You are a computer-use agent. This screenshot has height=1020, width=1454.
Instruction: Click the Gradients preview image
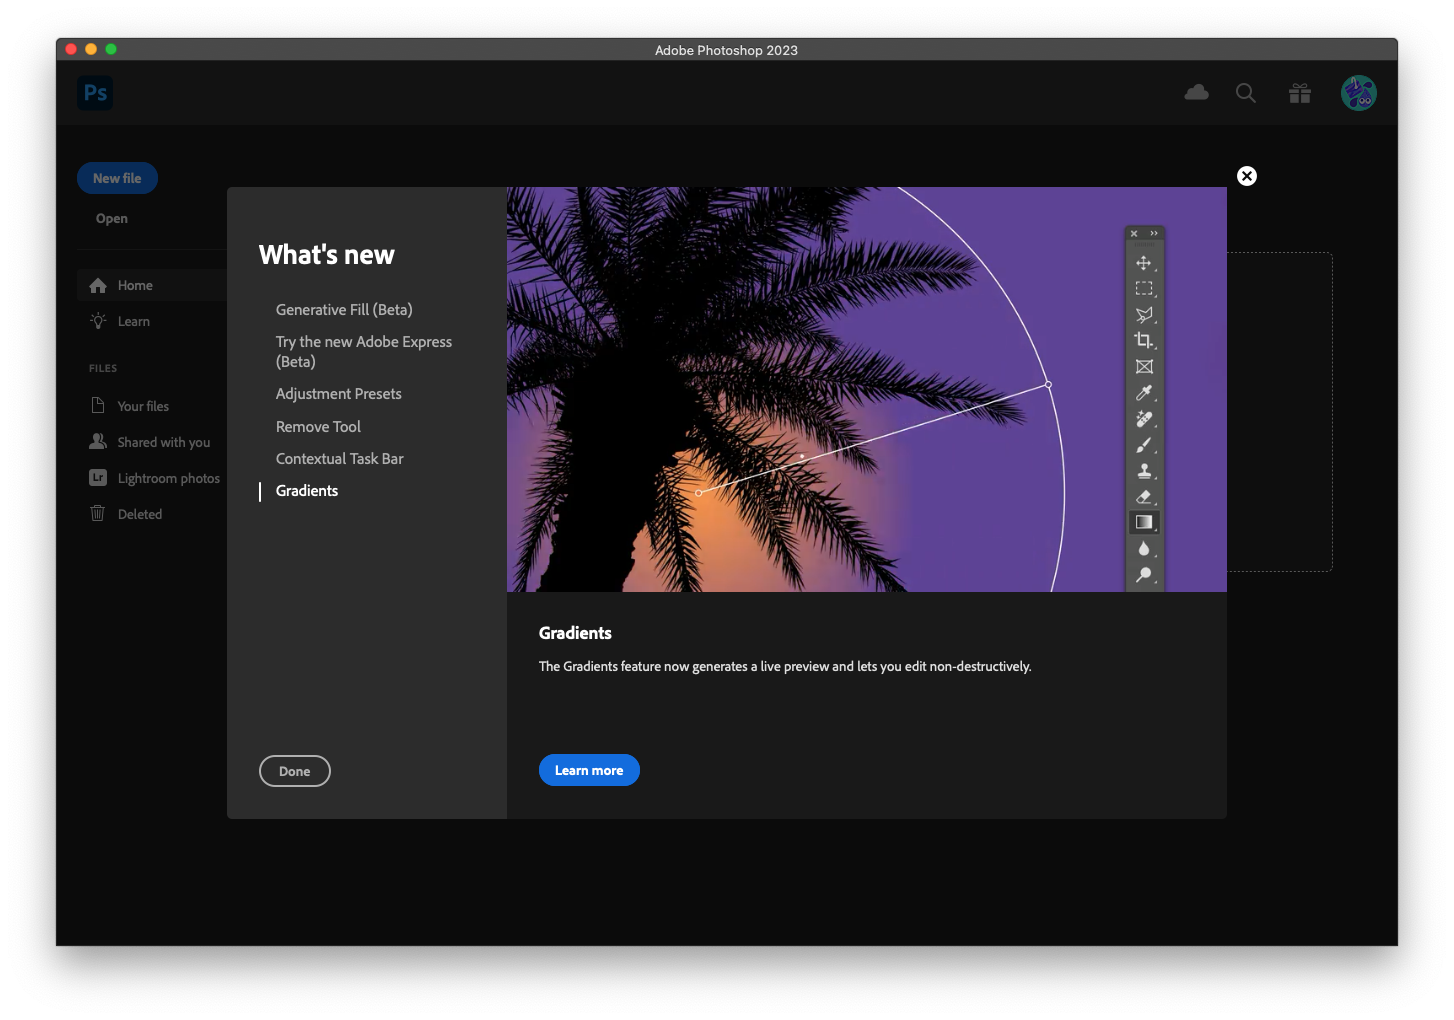coord(867,389)
